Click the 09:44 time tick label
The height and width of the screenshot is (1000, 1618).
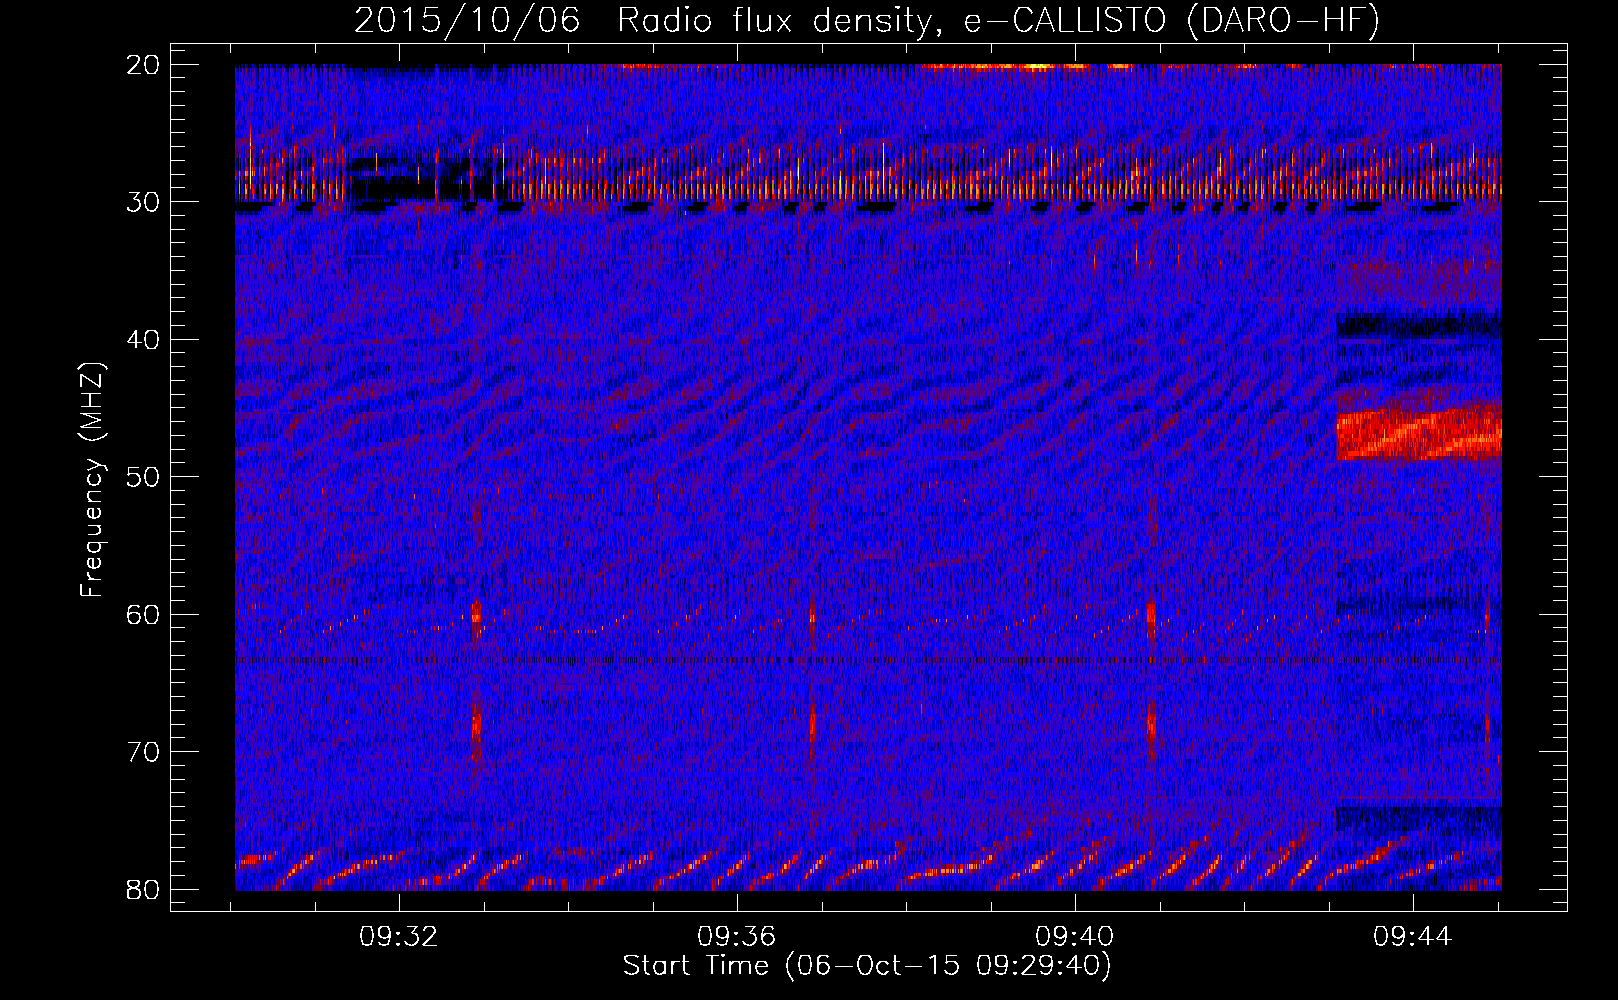coord(1412,937)
